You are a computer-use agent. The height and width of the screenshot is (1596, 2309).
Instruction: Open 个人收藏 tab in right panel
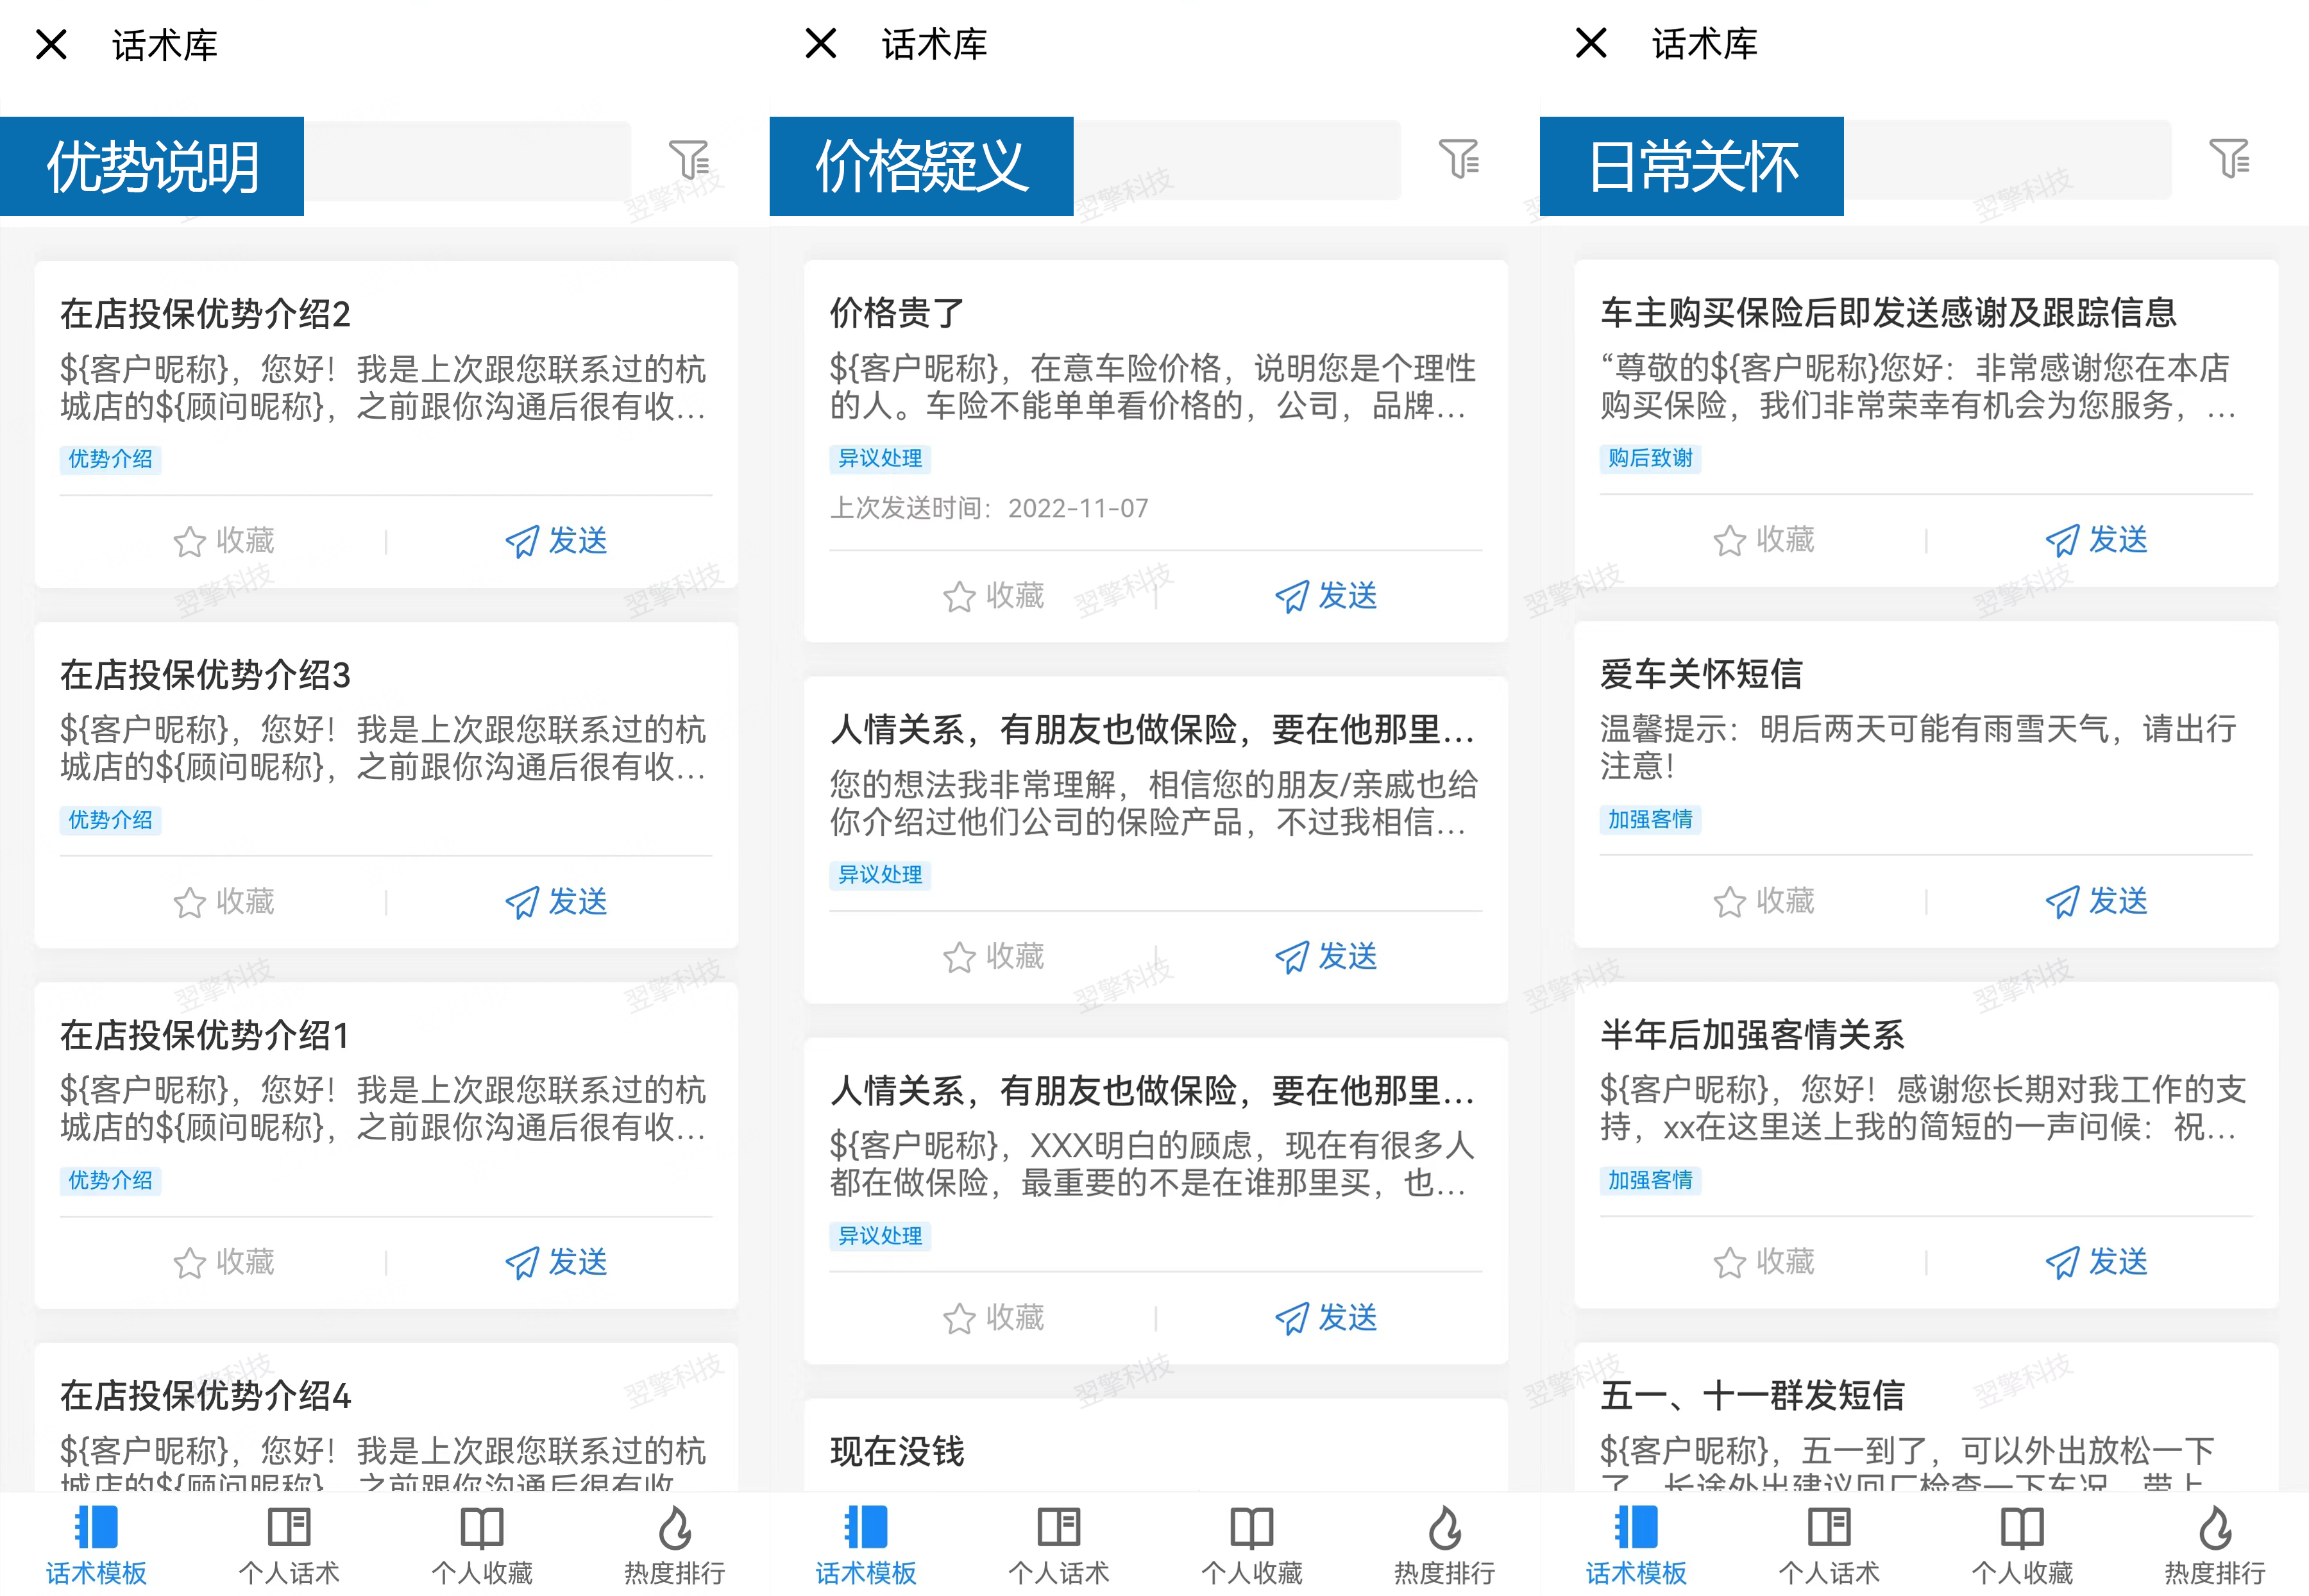[2021, 1545]
